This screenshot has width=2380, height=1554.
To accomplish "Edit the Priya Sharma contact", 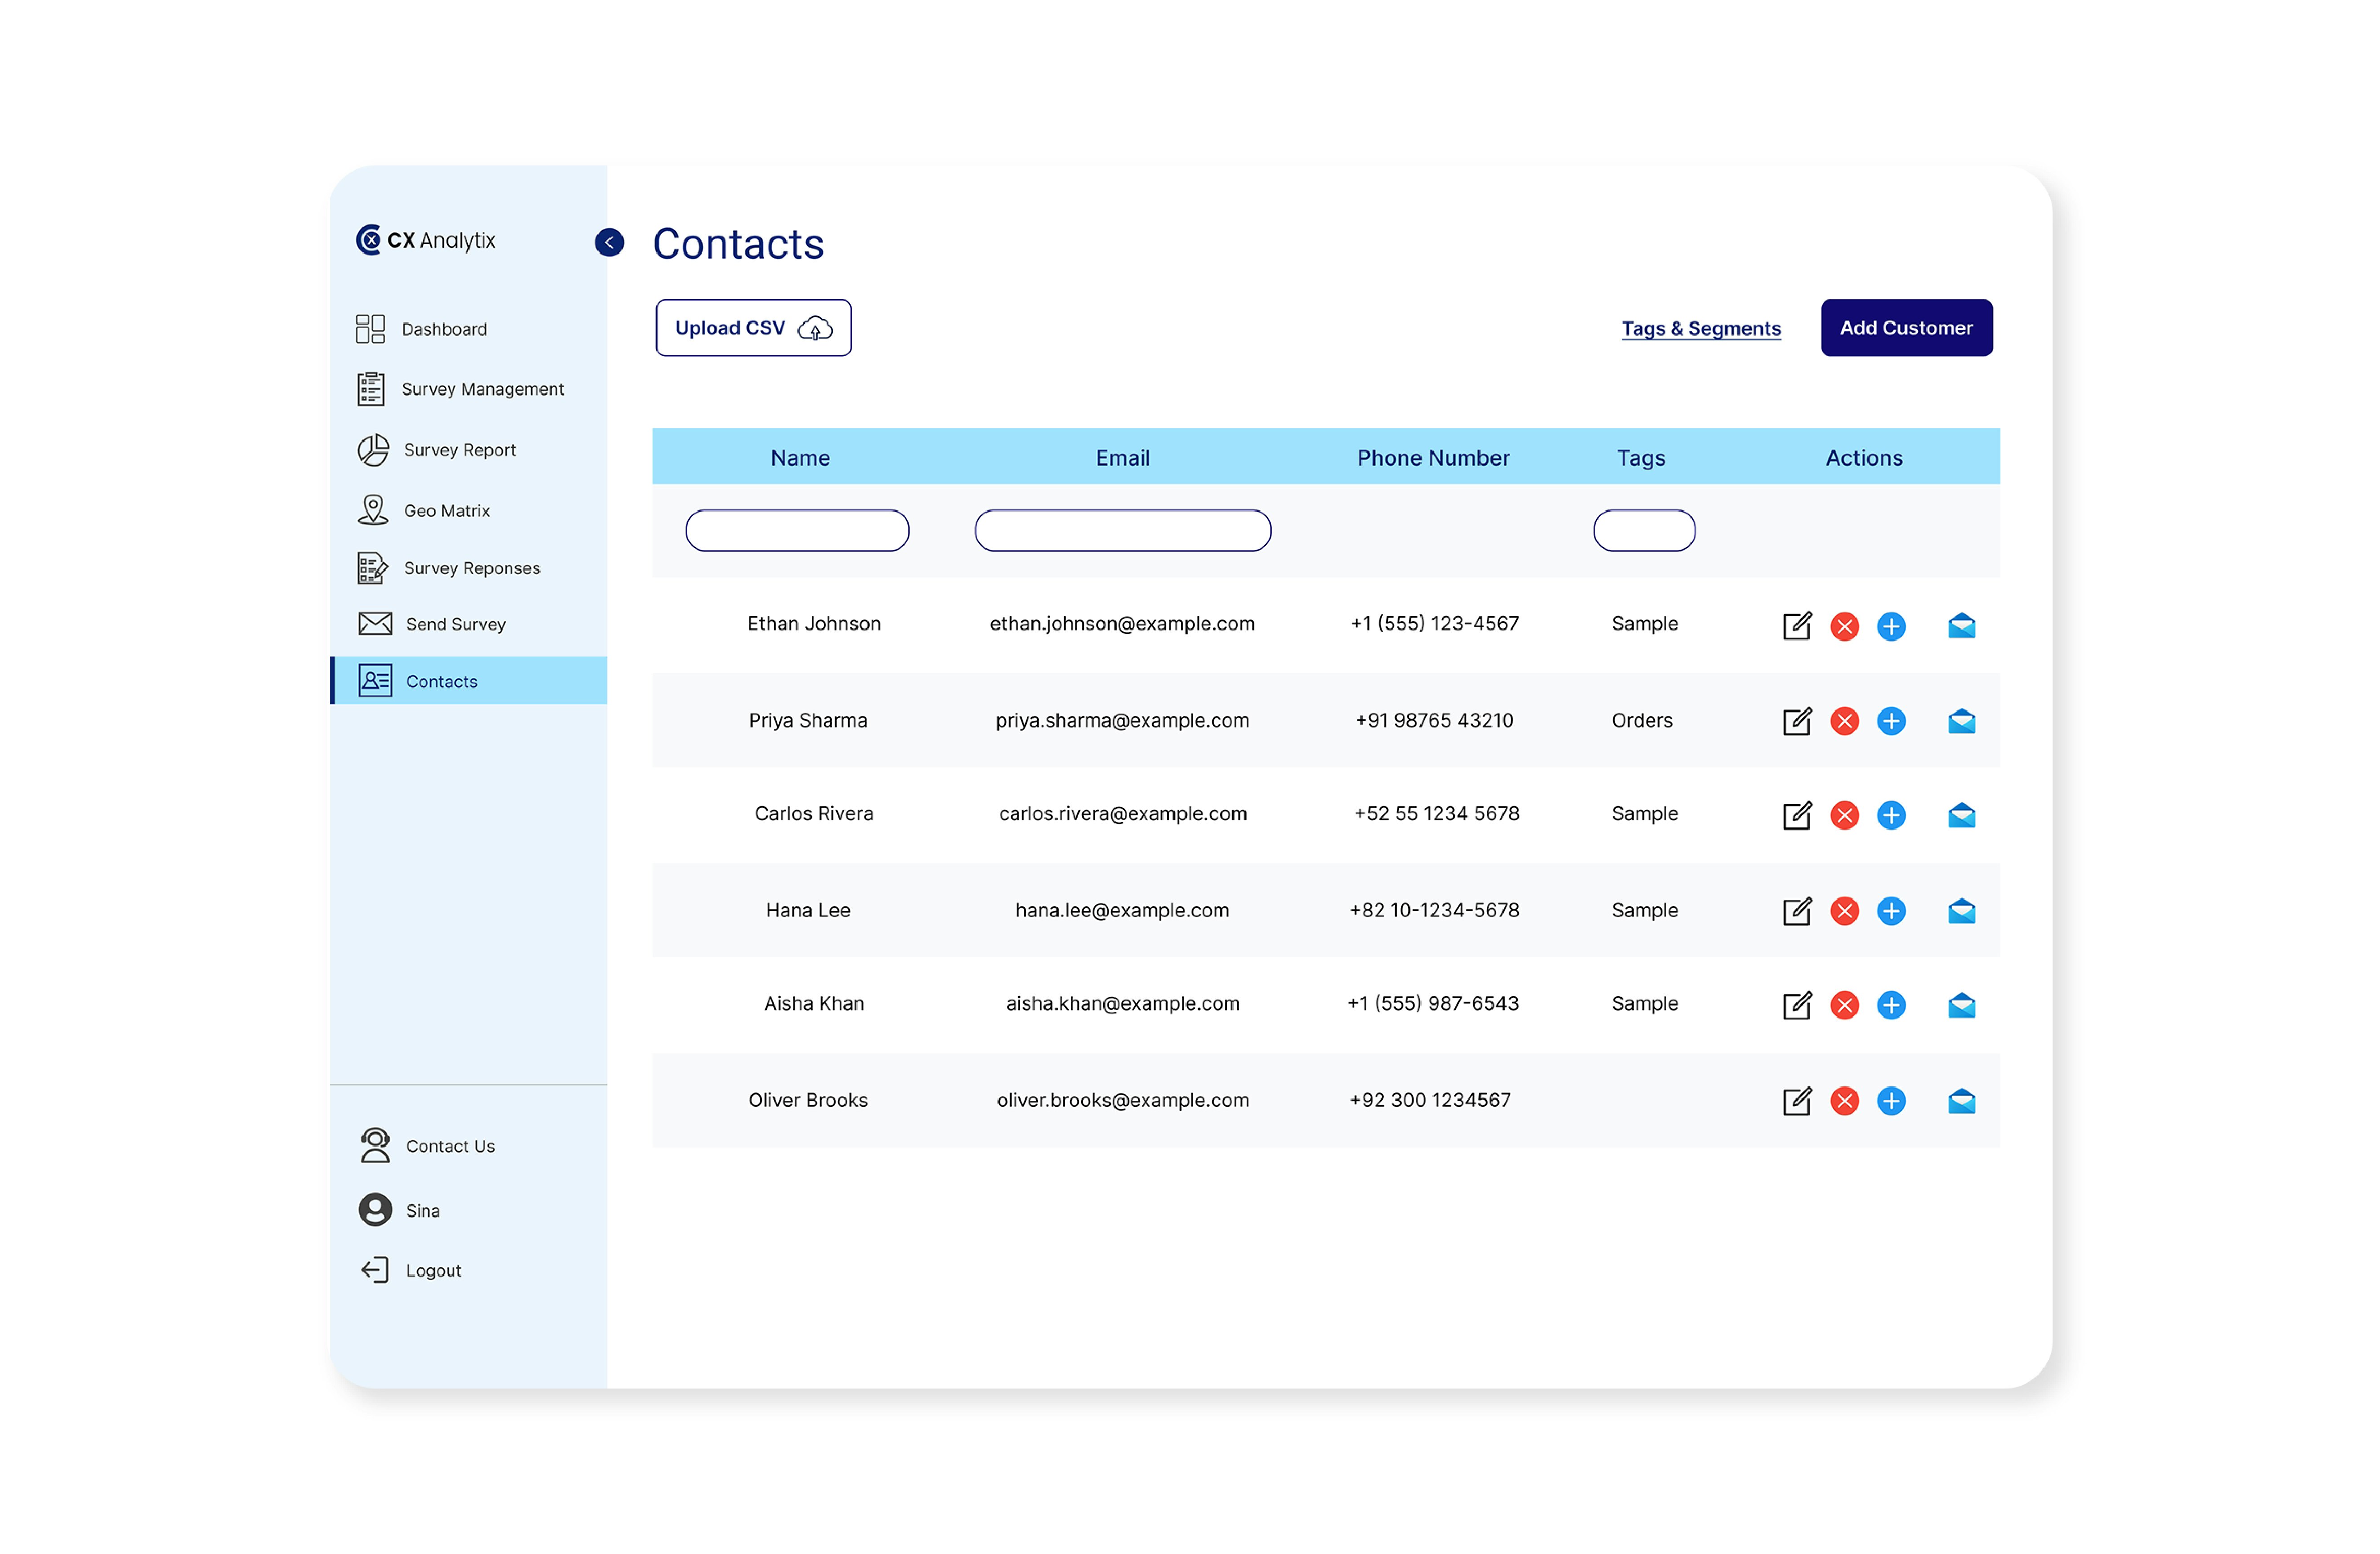I will [x=1797, y=721].
